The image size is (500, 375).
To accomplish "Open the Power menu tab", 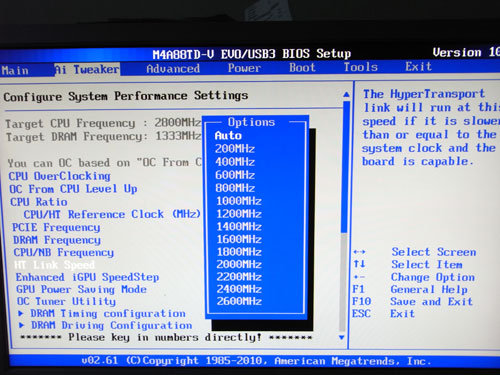I will (x=244, y=68).
